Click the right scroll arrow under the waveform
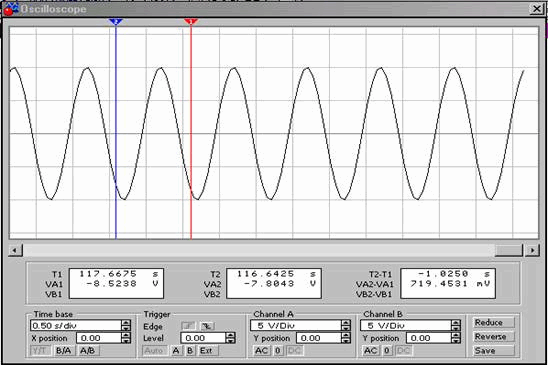548x365 pixels. 532,250
